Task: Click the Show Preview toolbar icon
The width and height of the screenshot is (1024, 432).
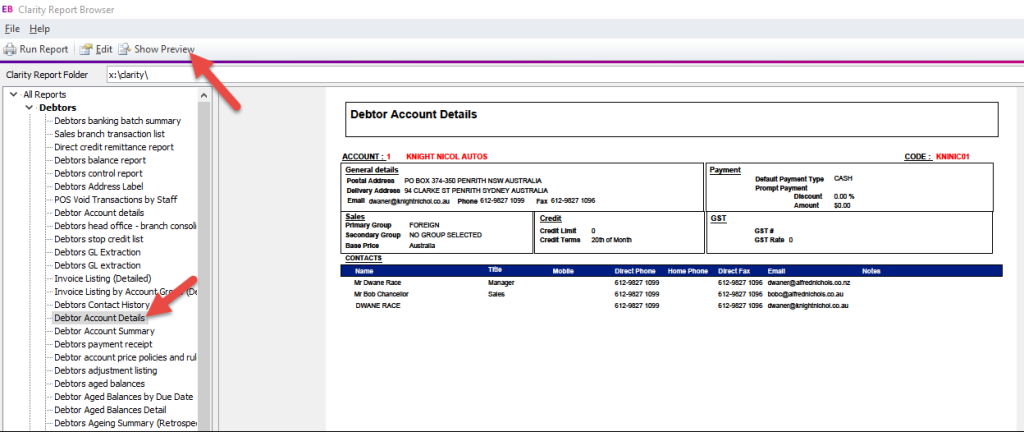Action: click(124, 49)
